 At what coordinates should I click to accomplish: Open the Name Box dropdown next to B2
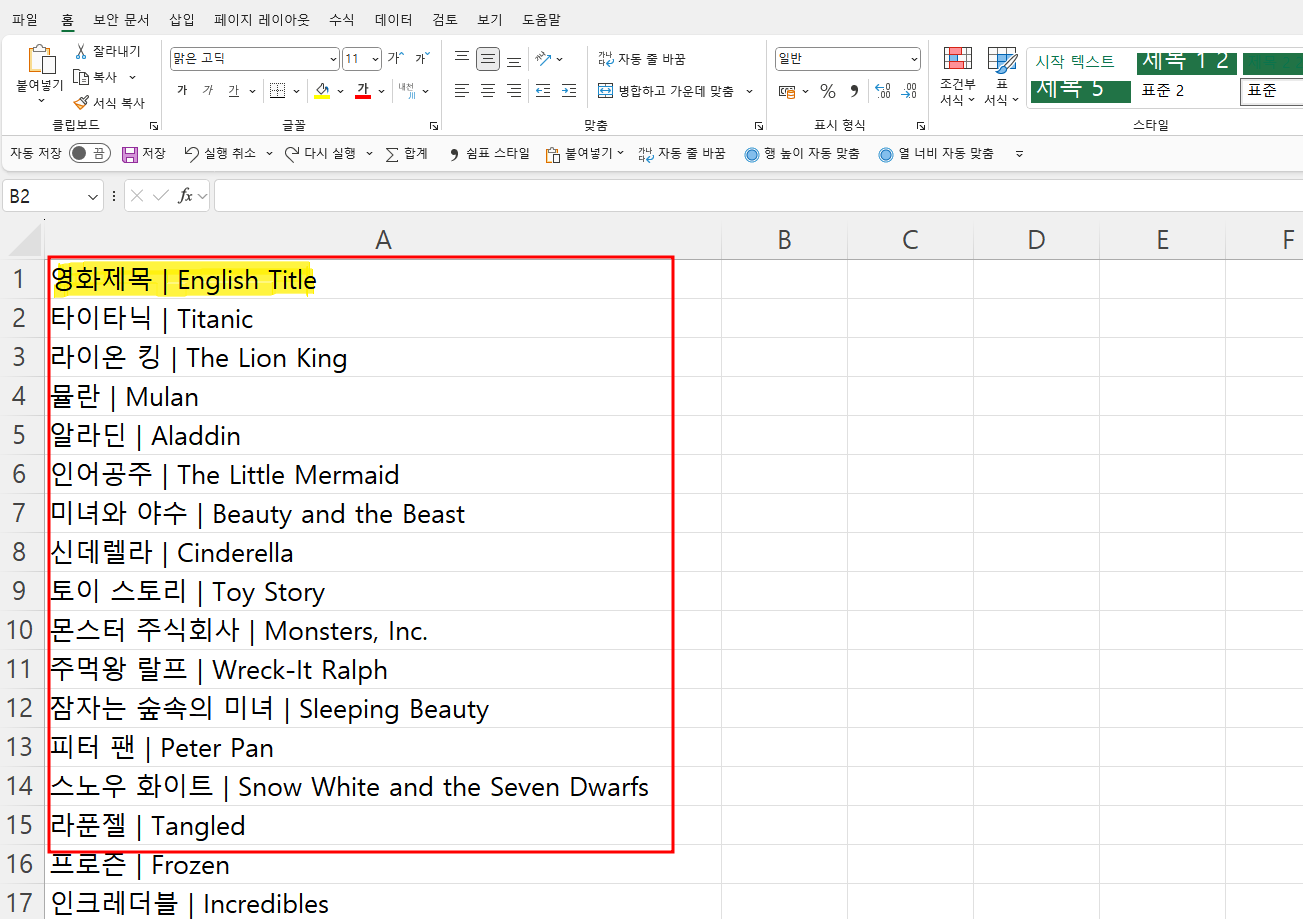(x=94, y=196)
